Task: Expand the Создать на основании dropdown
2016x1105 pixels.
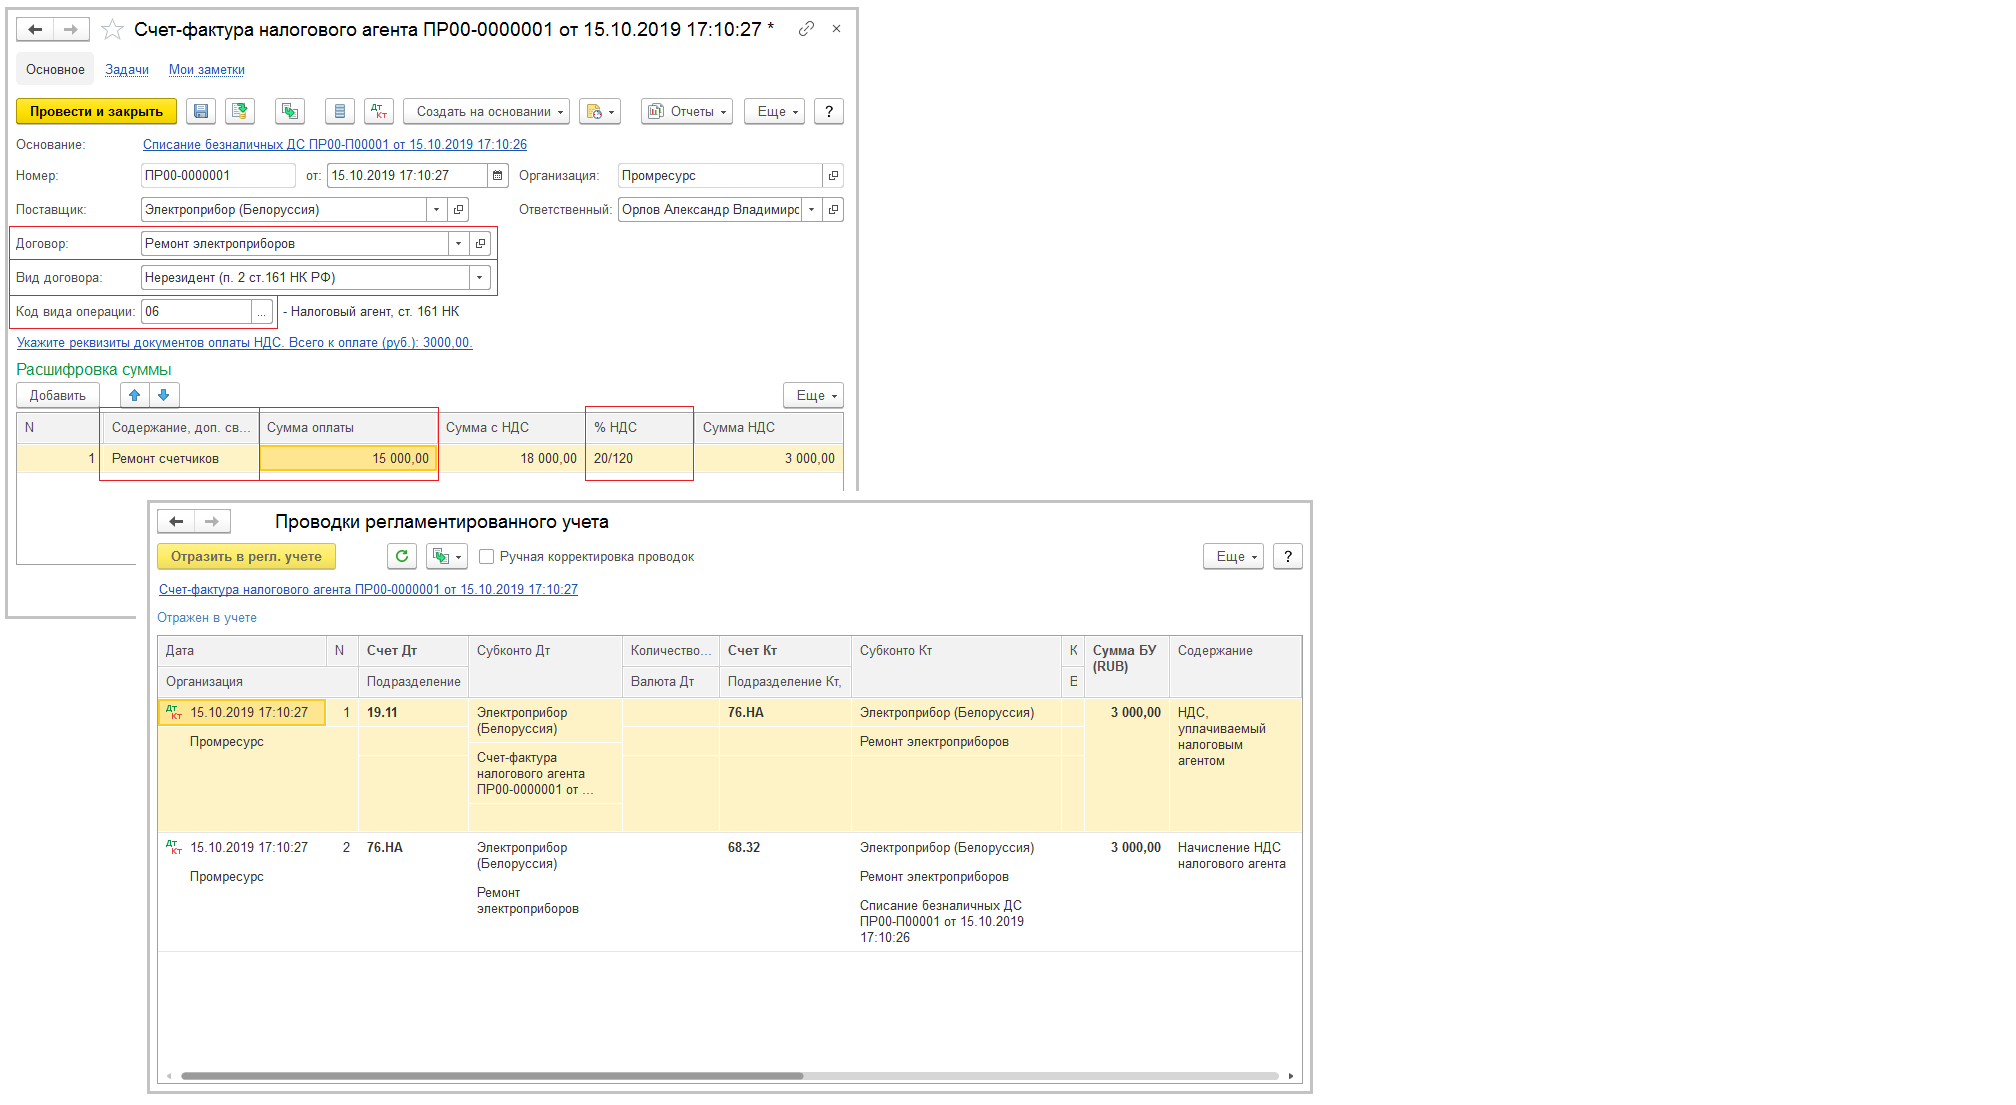Action: point(486,111)
